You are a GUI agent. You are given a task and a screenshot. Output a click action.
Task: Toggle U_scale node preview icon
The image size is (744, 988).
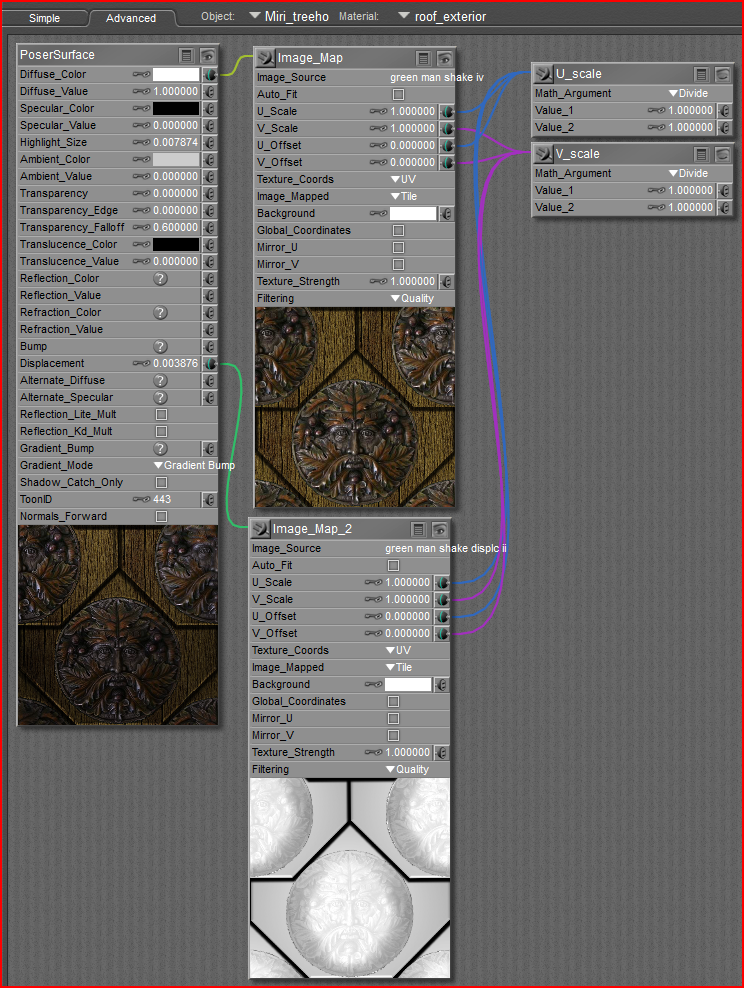pos(722,74)
